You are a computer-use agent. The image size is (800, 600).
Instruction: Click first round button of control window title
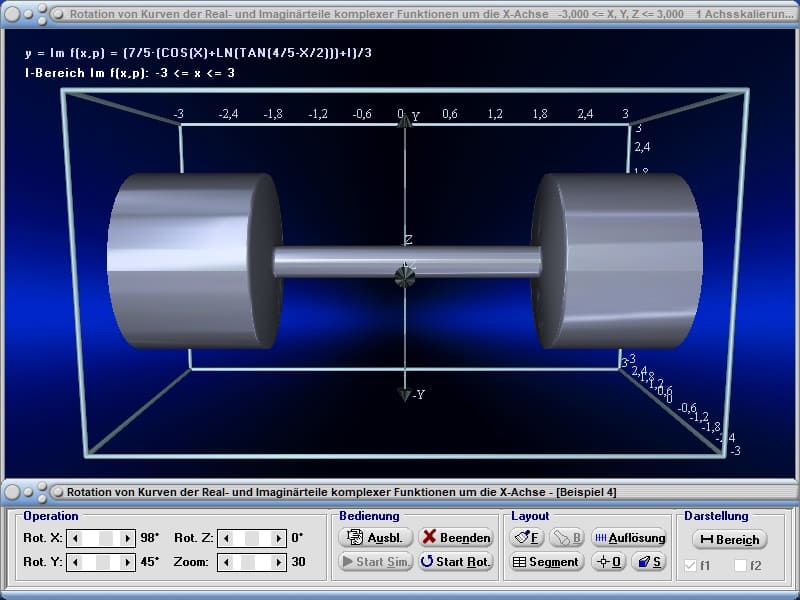tap(12, 492)
